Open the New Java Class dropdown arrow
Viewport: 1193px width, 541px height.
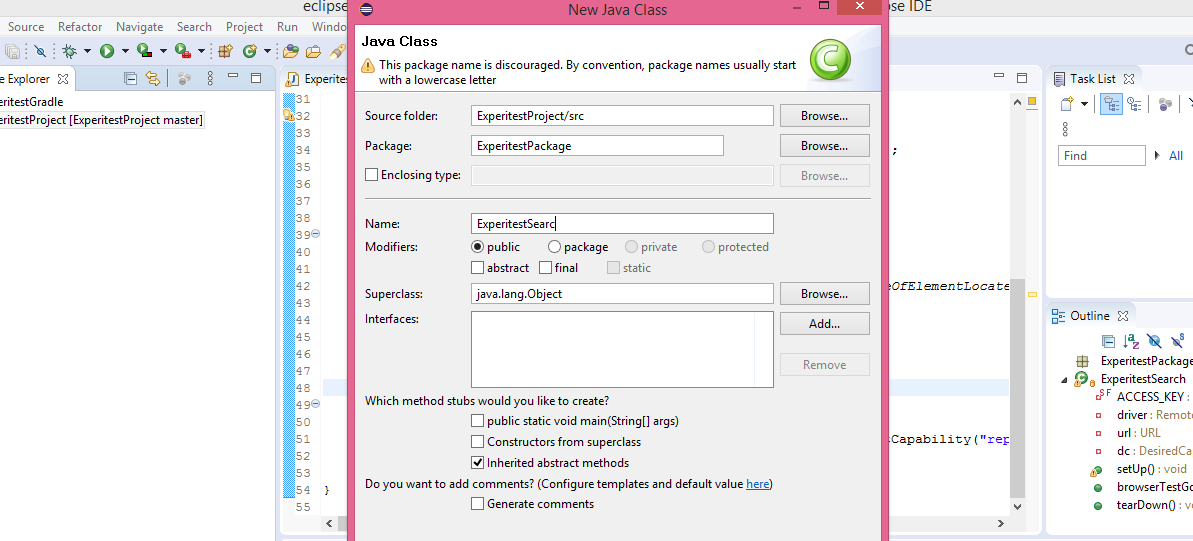pos(267,52)
